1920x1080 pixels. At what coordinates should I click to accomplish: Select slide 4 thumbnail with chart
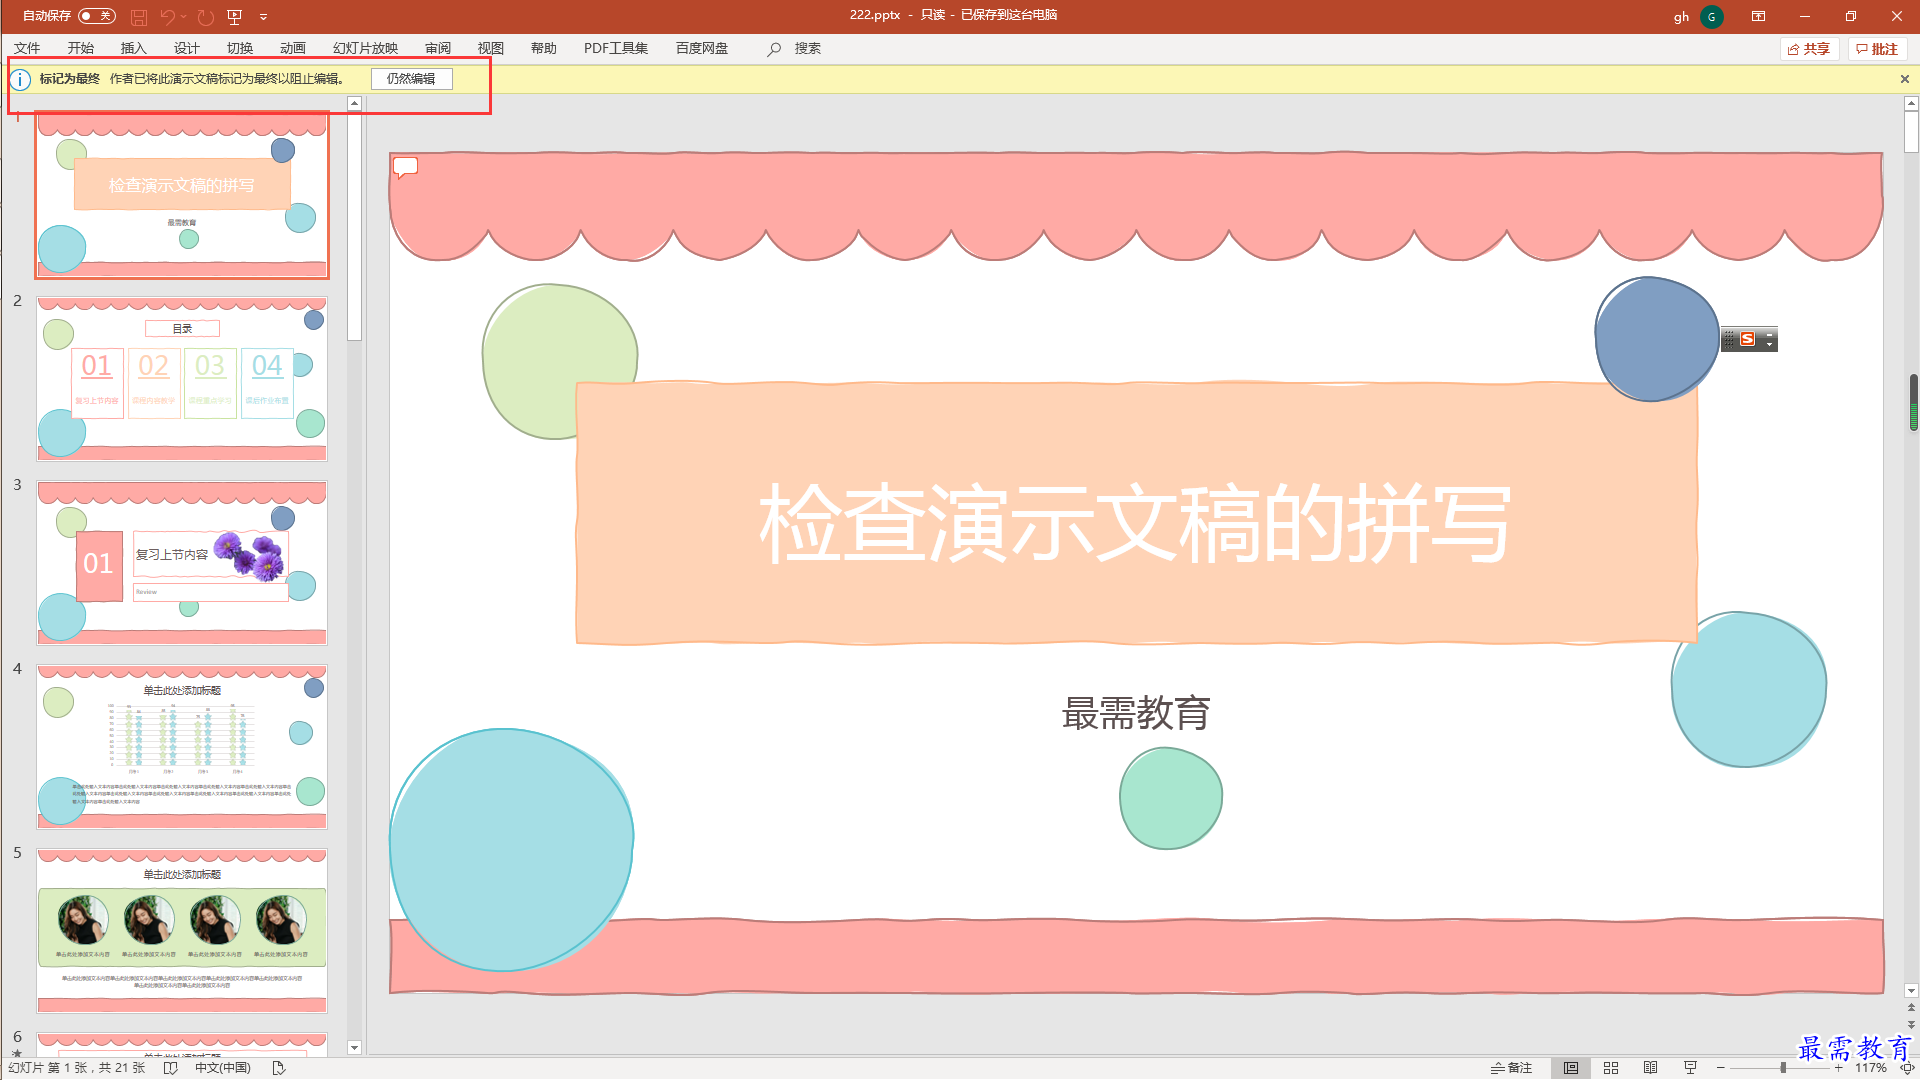tap(182, 747)
